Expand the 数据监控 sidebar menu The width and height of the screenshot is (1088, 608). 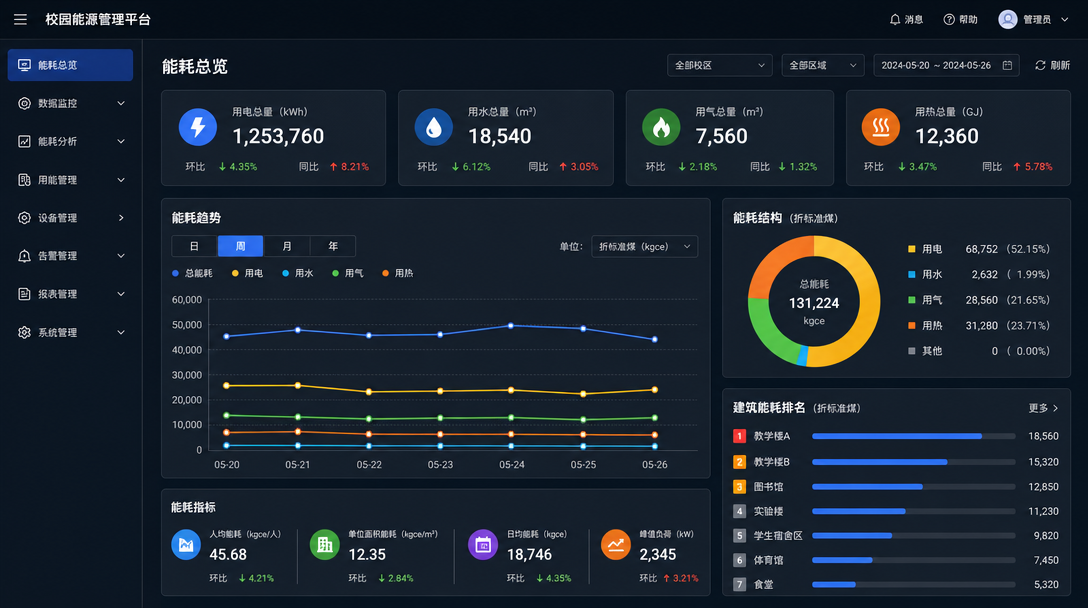[x=70, y=103]
